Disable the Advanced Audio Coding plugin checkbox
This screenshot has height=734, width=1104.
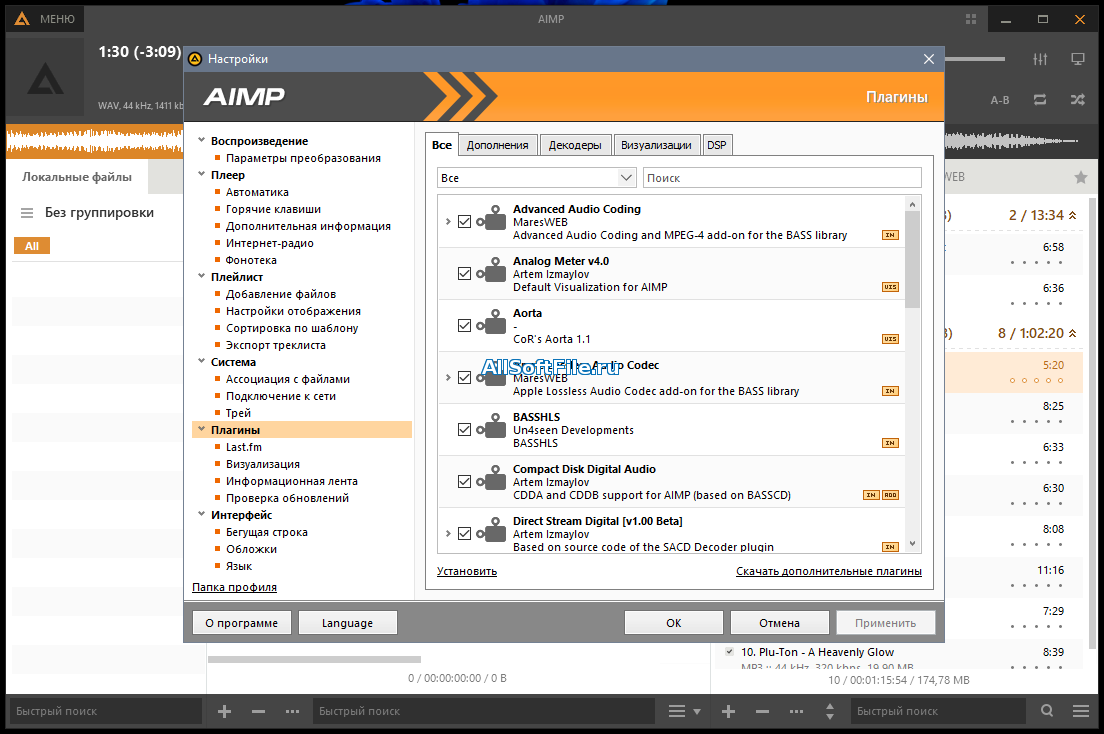tap(464, 221)
